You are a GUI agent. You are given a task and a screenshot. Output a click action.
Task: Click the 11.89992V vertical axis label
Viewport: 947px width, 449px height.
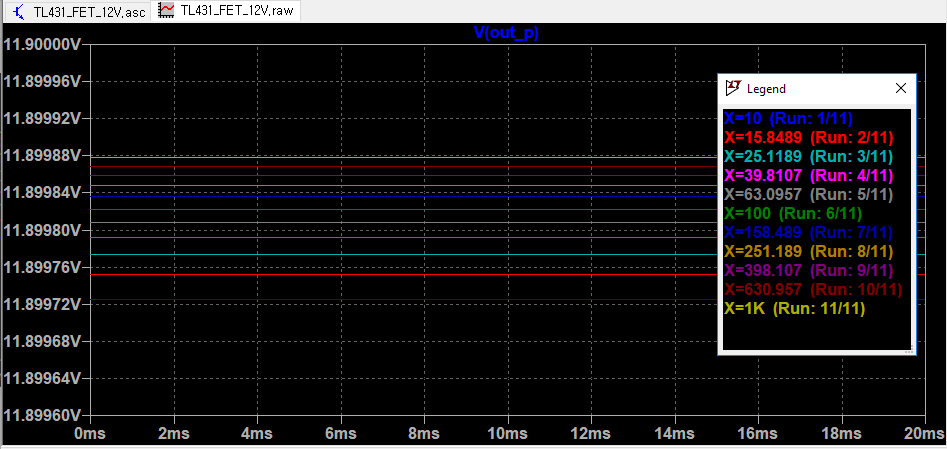(x=41, y=119)
